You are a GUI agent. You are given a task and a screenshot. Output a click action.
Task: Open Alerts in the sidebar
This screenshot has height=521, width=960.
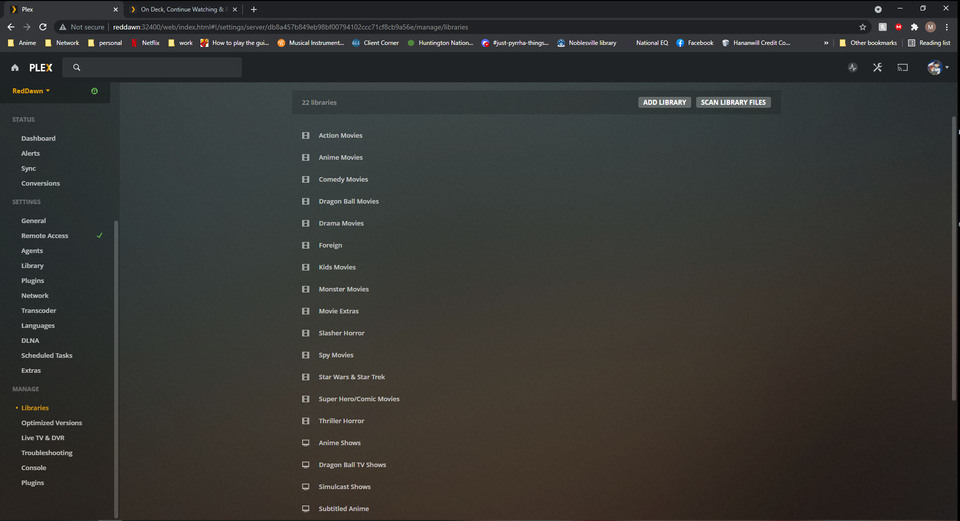tap(30, 154)
